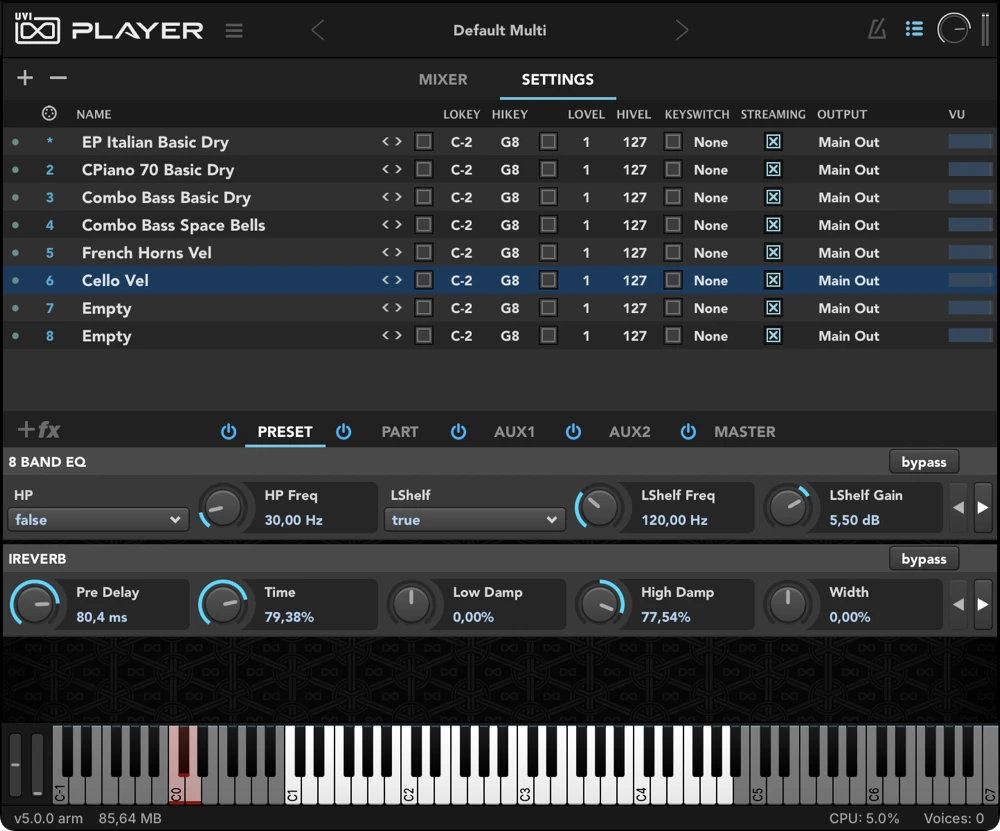Disable streaming for Cello Vel

tap(773, 280)
